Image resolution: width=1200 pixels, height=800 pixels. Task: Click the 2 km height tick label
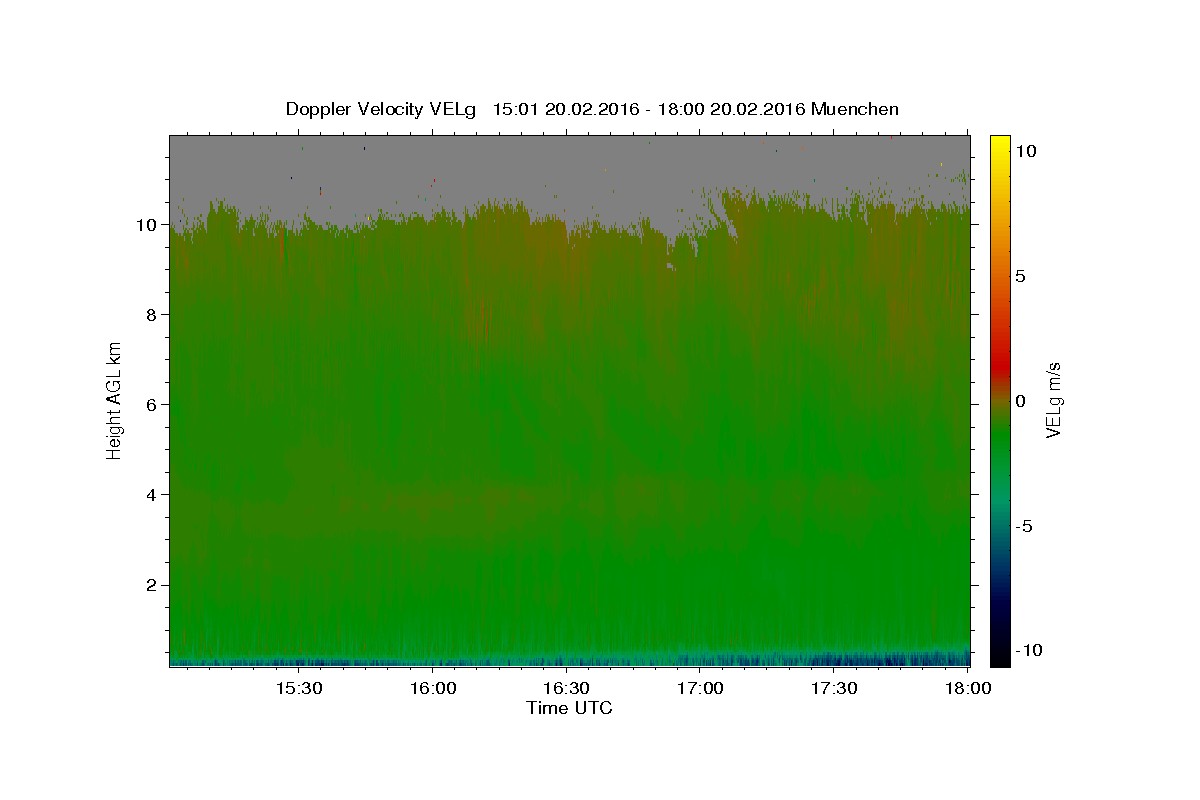tap(153, 585)
